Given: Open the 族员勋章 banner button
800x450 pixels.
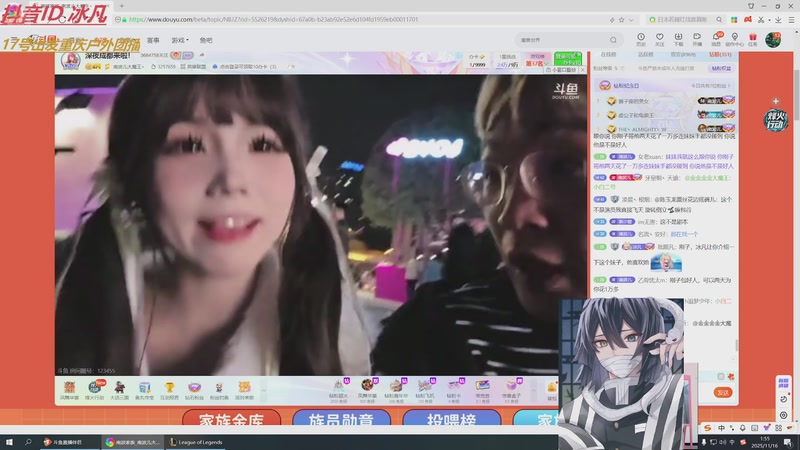Looking at the screenshot, I should [341, 417].
